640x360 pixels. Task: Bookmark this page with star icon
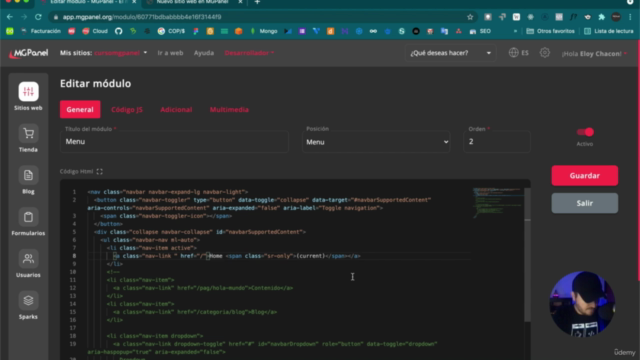(470, 17)
